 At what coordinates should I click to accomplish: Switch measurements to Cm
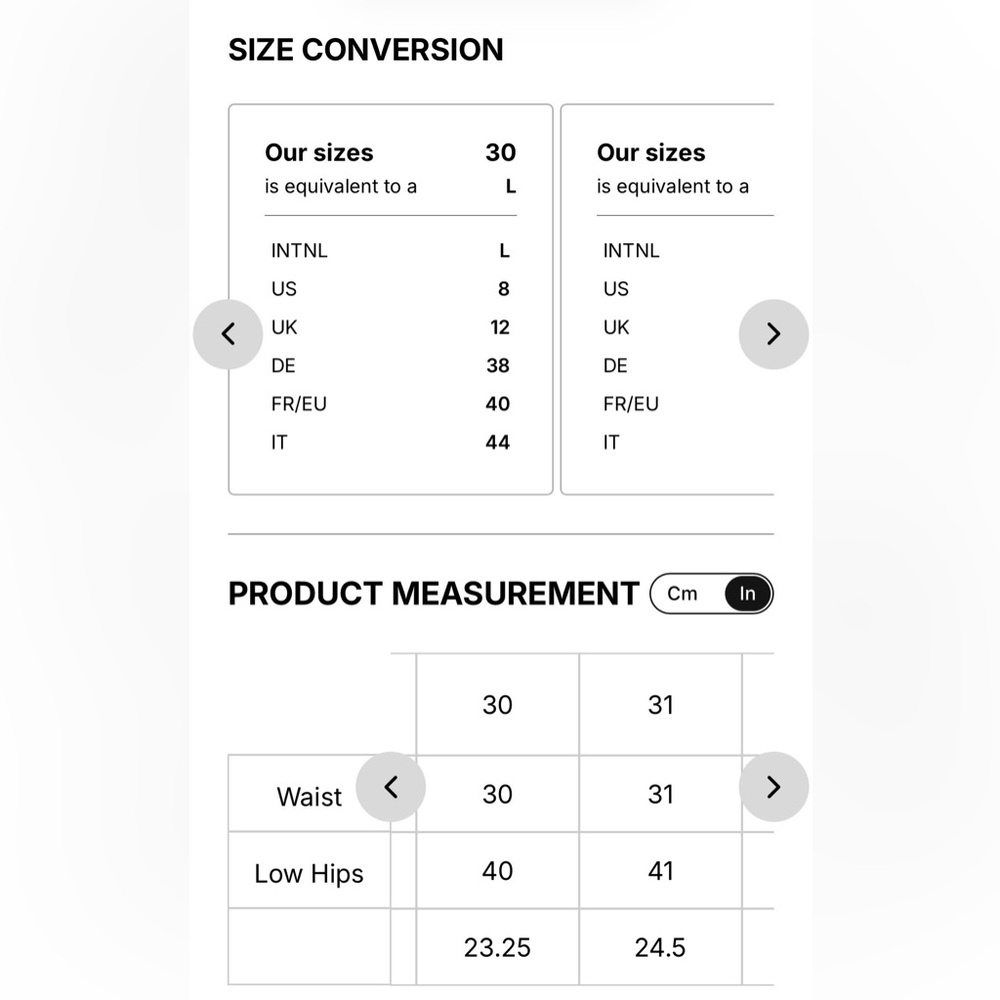[682, 594]
